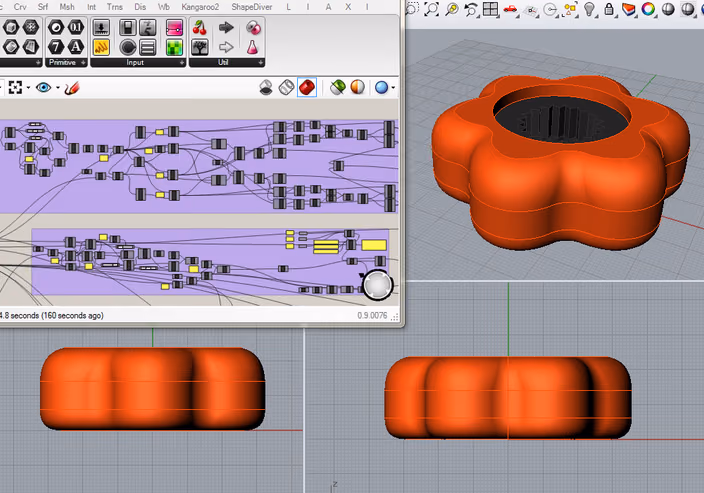Select the large yellow panel in lower group

coord(374,245)
